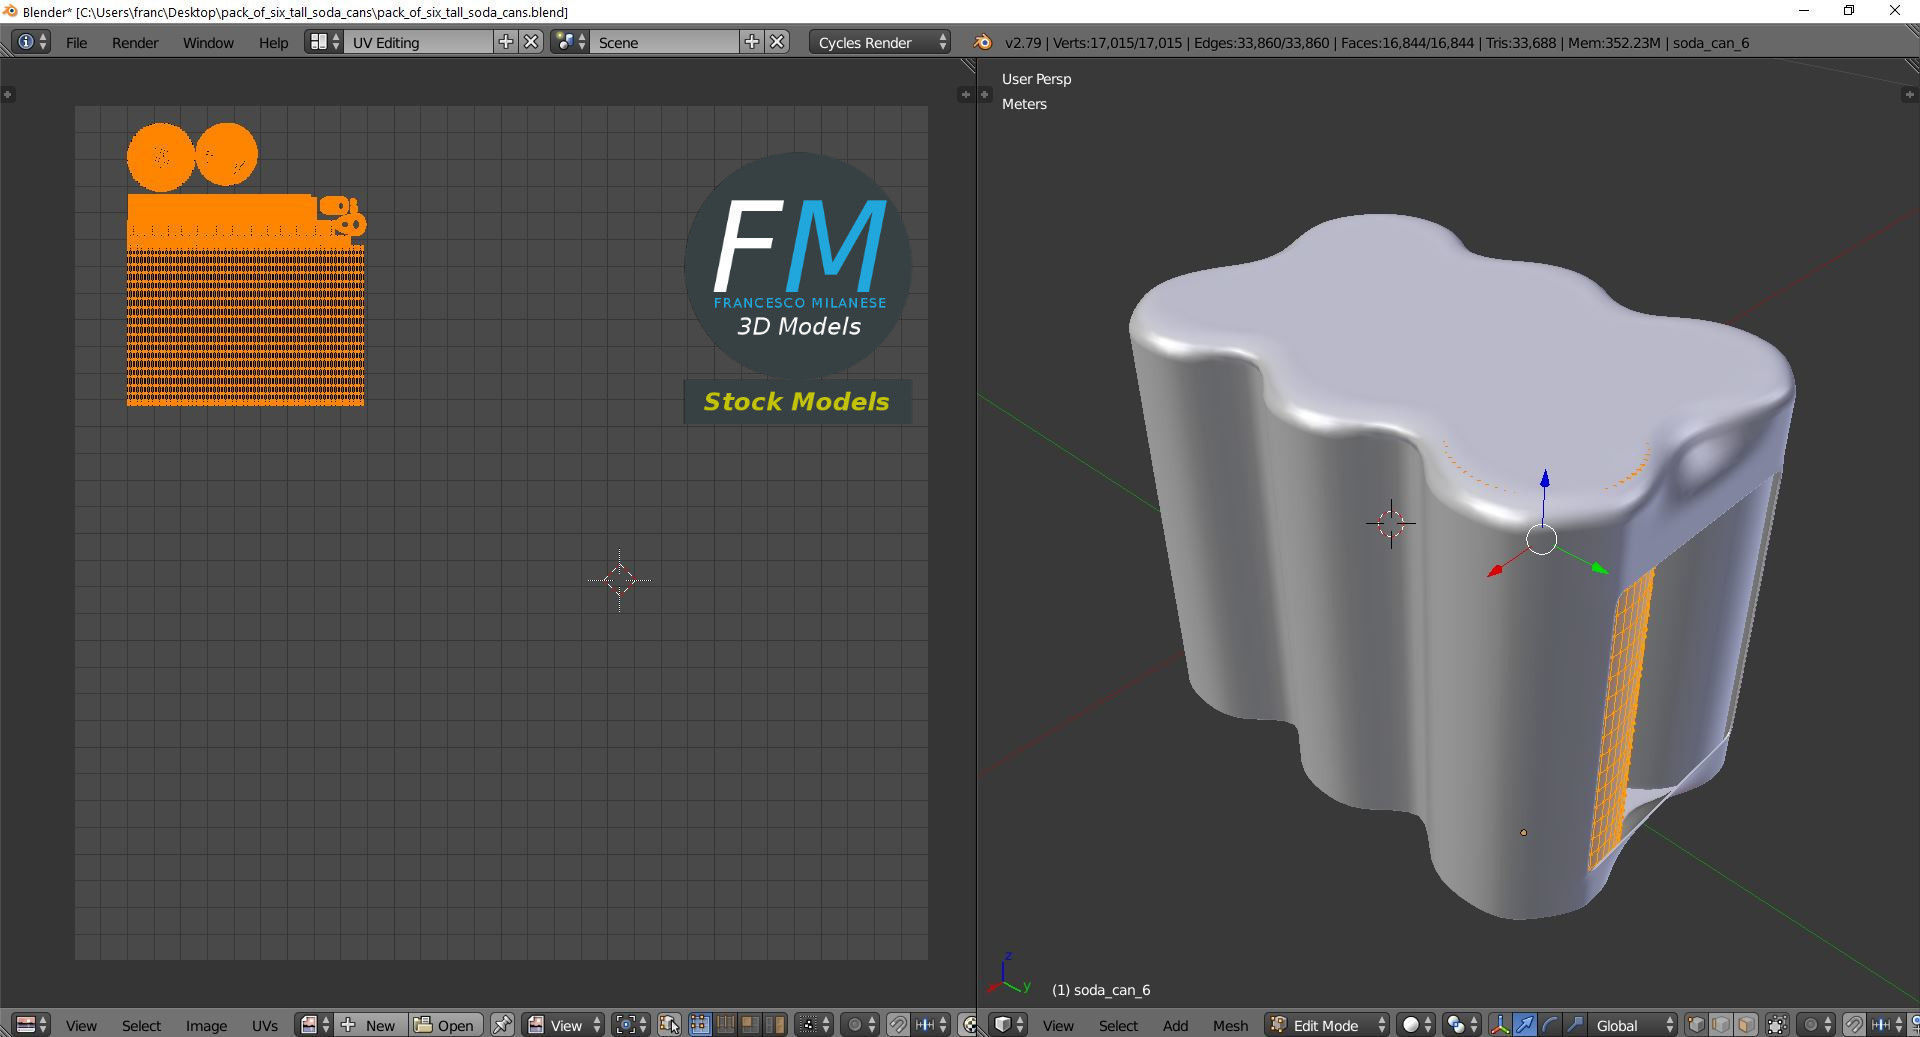The height and width of the screenshot is (1037, 1920).
Task: Click the Blender logo in info header
Action: 983,42
